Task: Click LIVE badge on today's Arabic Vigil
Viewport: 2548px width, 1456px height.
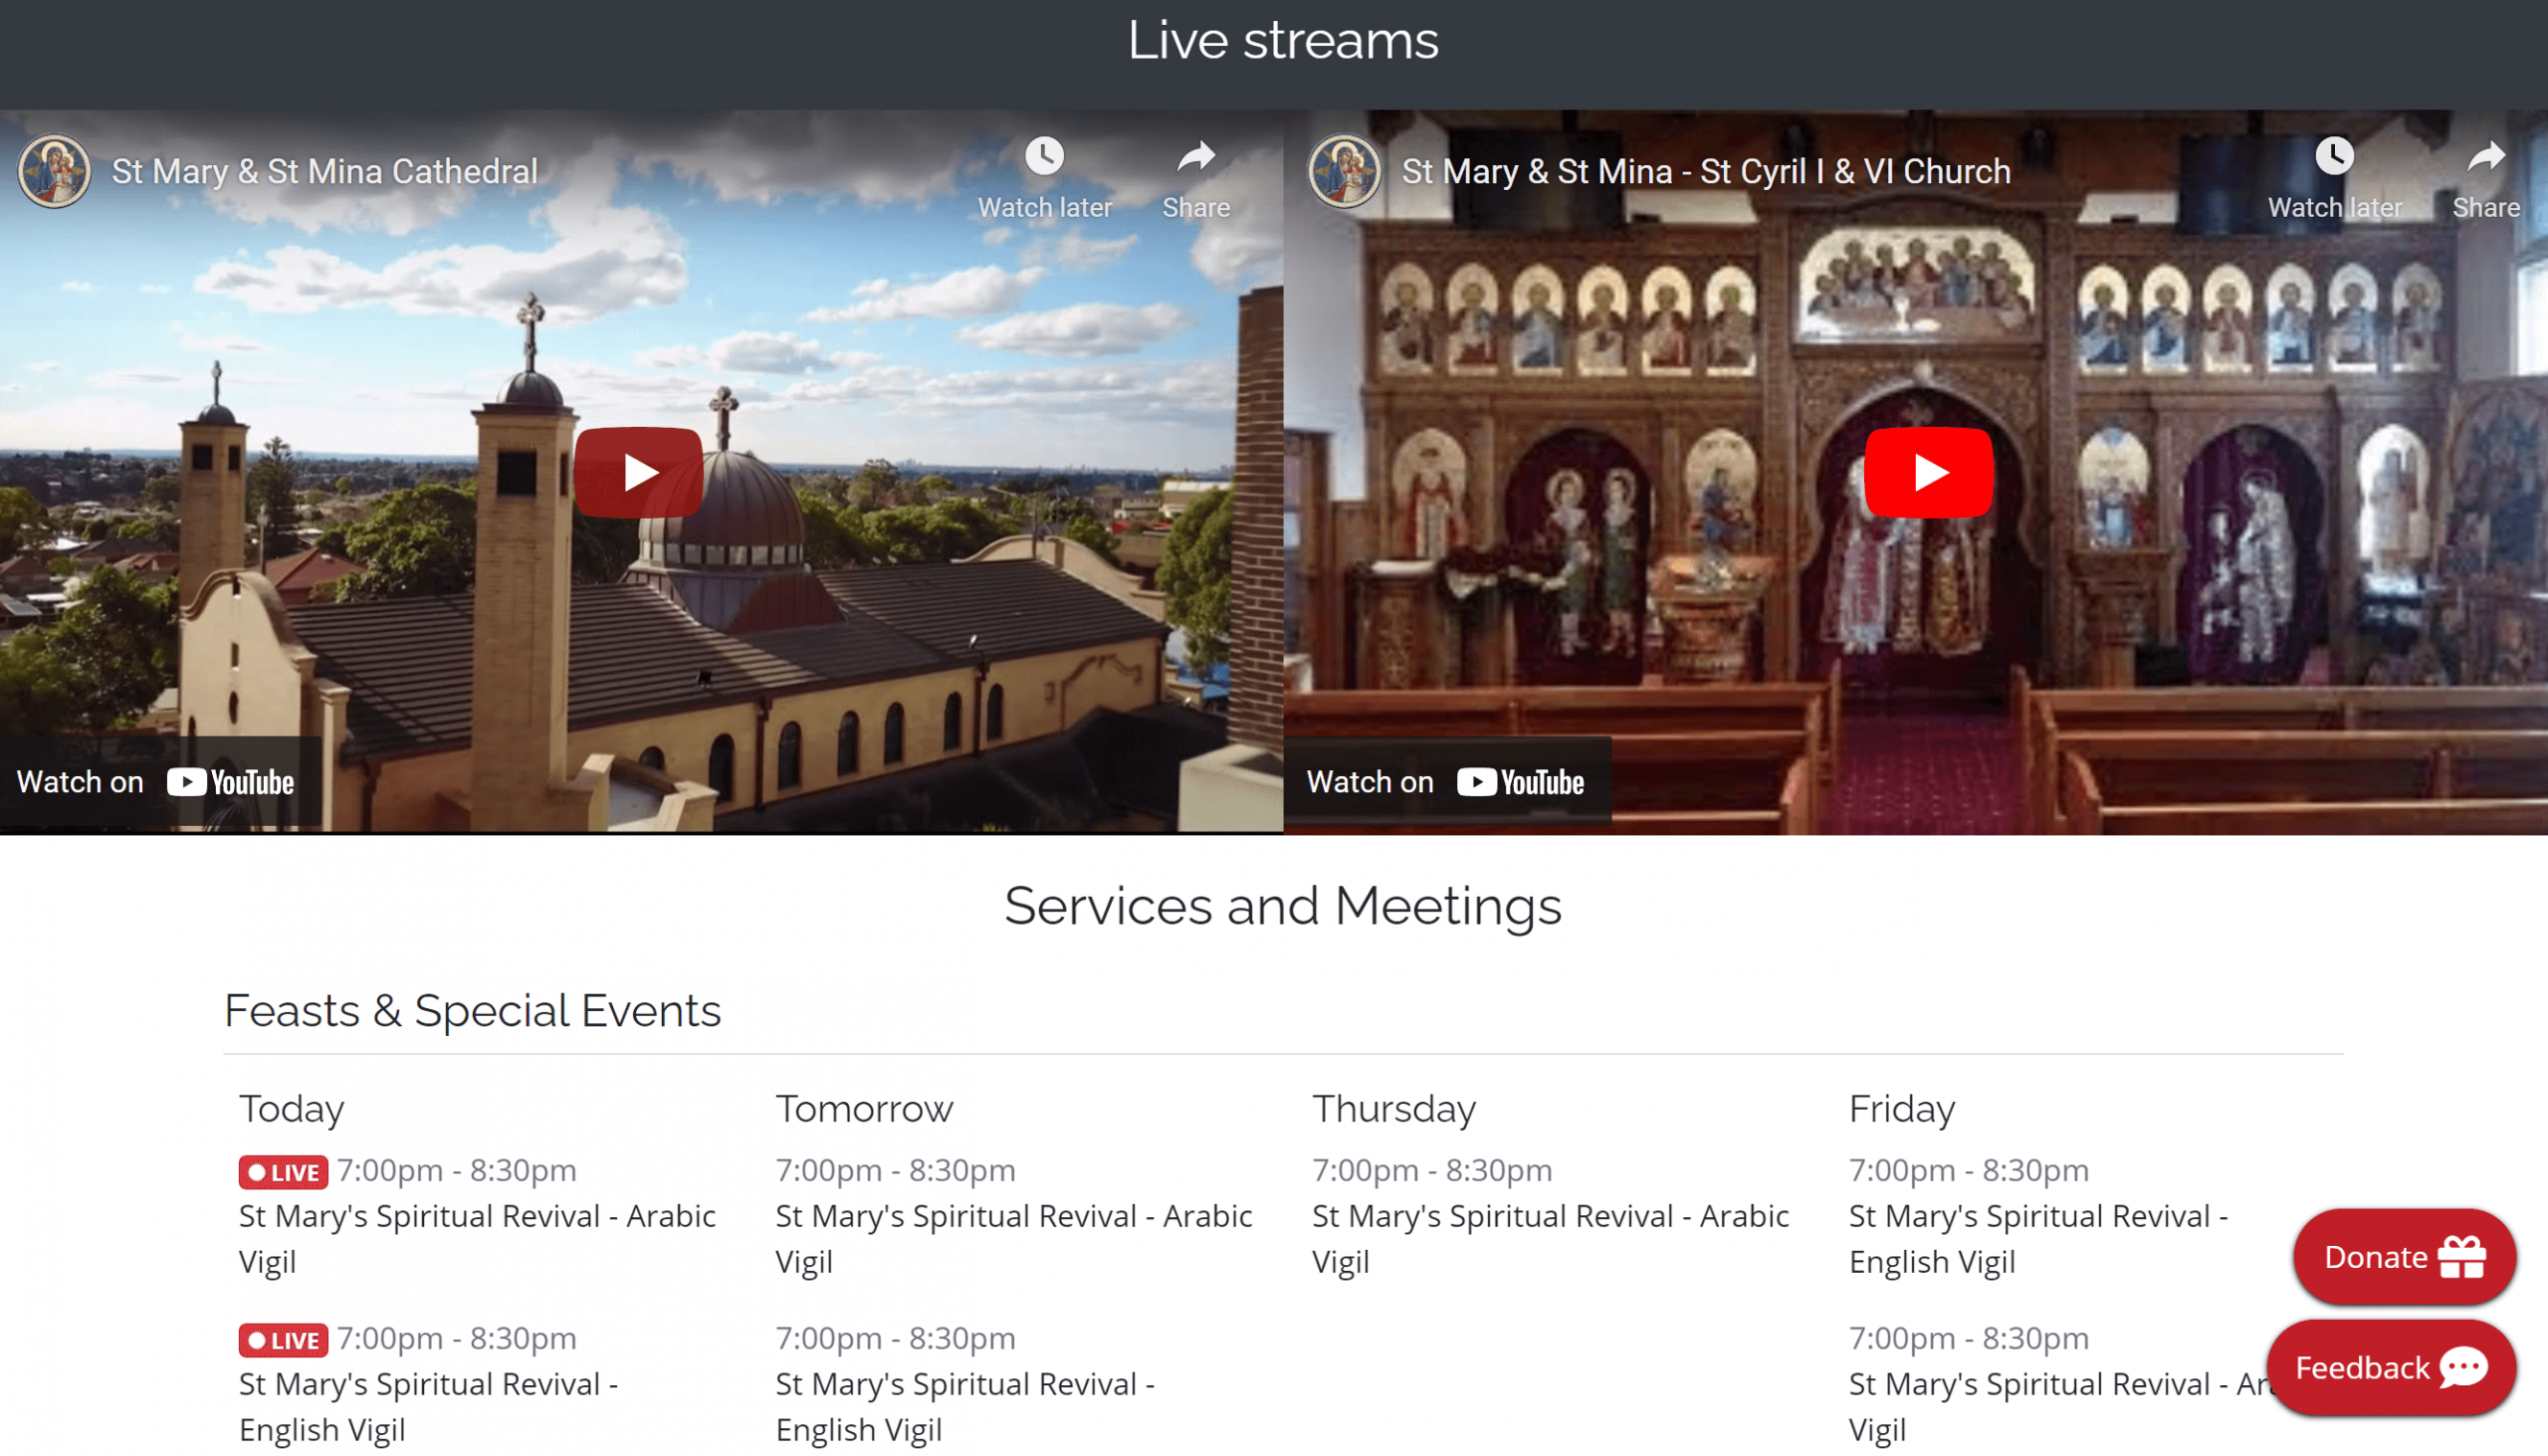Action: pyautogui.click(x=283, y=1172)
